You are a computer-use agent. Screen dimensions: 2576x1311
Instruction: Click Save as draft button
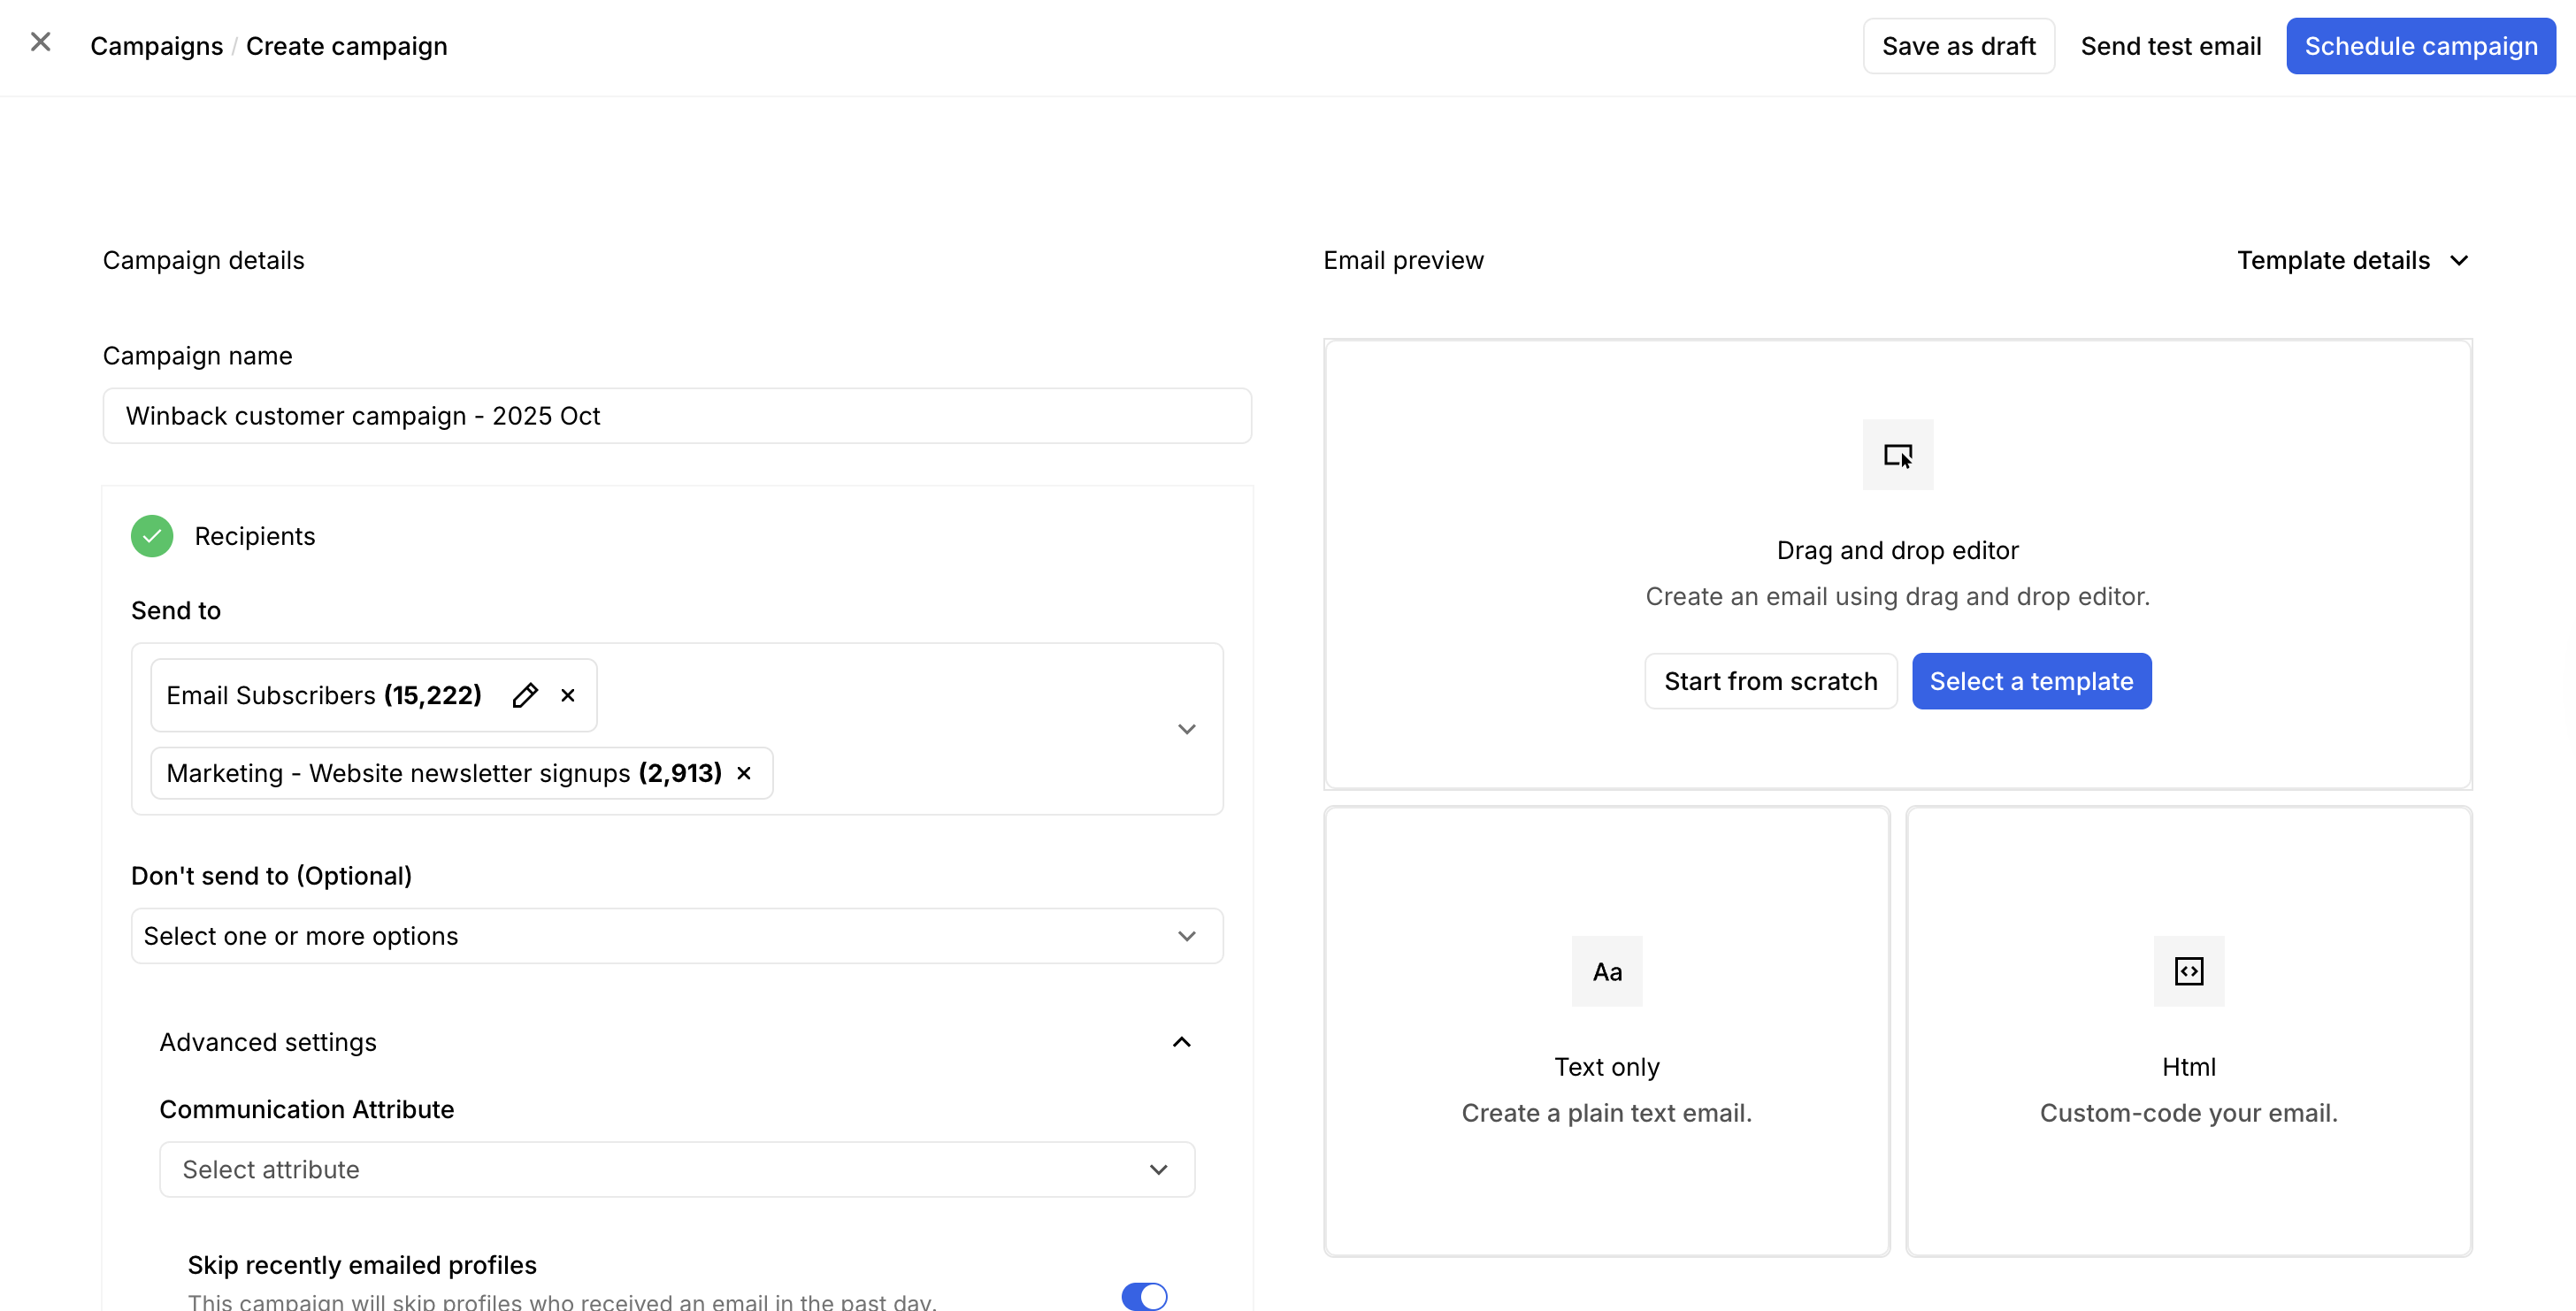click(1958, 46)
